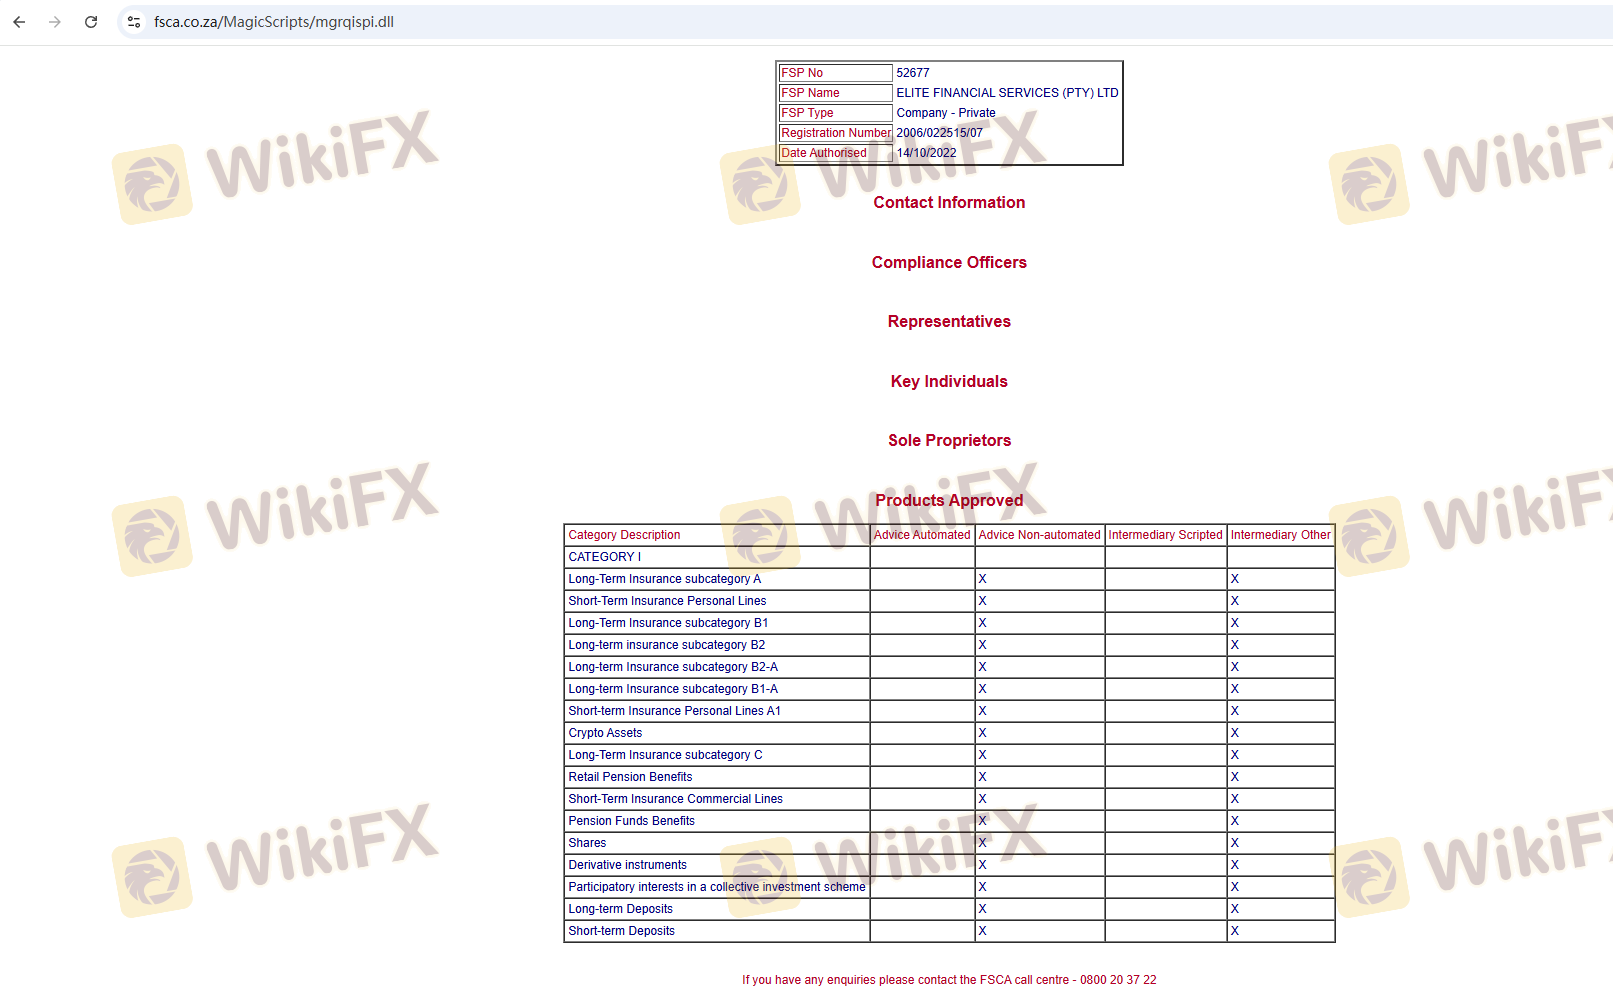Select the Sole Proprietors heading
The height and width of the screenshot is (998, 1613).
click(x=948, y=441)
